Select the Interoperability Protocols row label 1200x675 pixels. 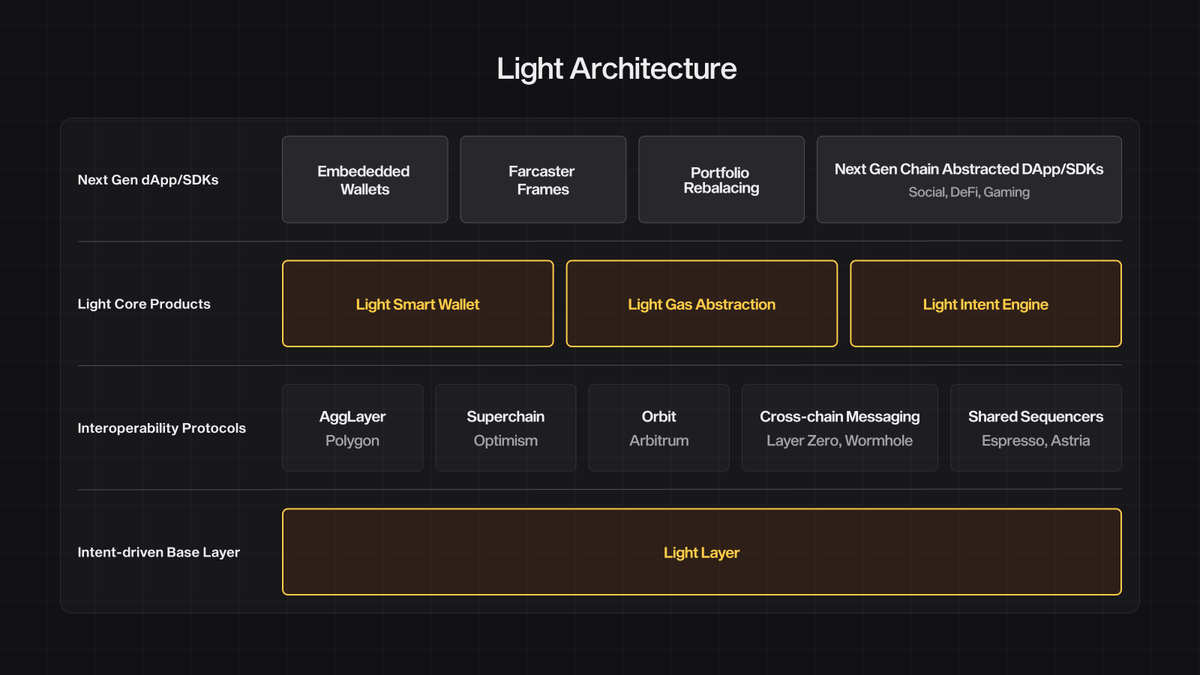point(161,428)
